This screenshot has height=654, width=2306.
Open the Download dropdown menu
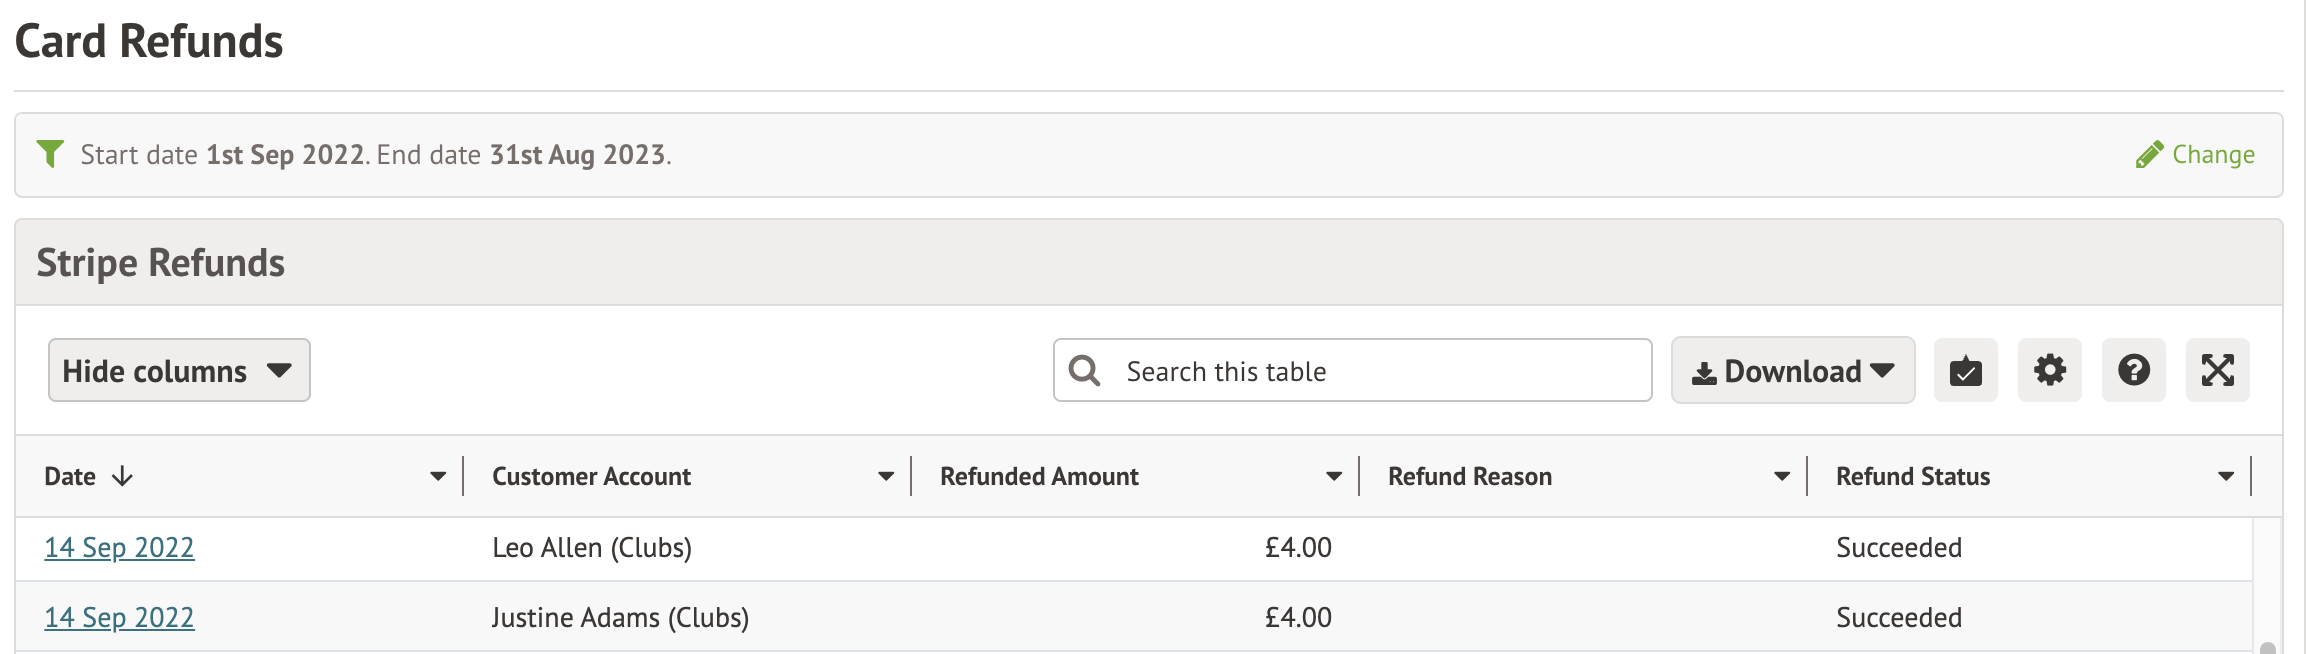point(1792,371)
